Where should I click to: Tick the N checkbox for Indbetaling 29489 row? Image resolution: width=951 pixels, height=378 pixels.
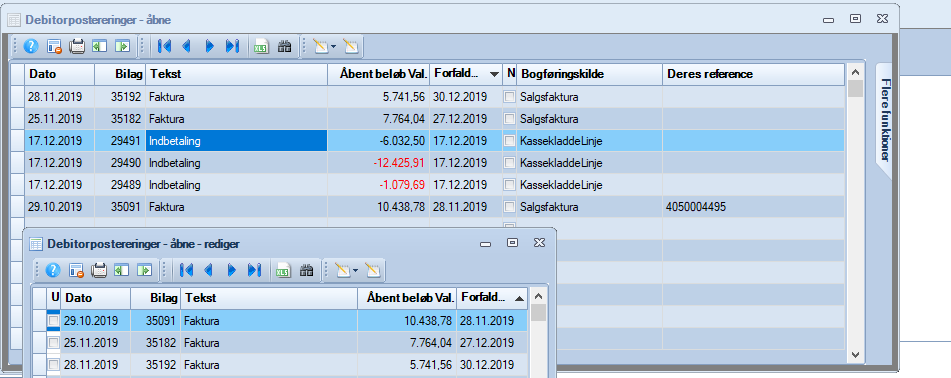510,184
